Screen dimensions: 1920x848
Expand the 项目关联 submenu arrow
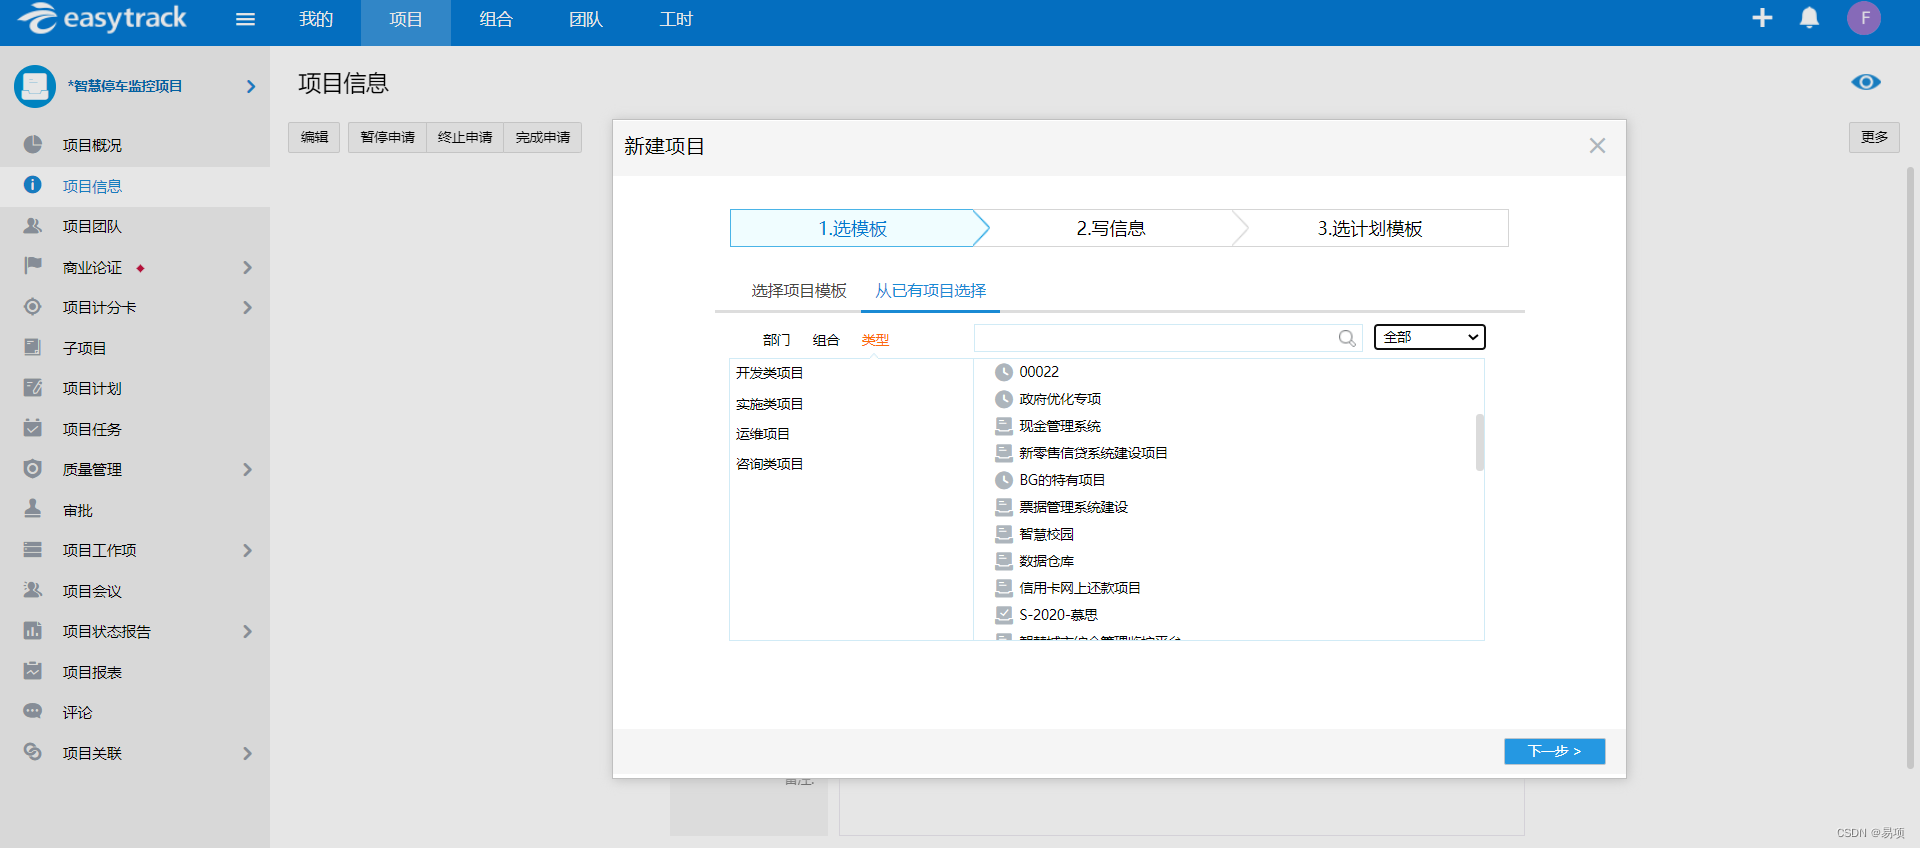[x=247, y=753]
